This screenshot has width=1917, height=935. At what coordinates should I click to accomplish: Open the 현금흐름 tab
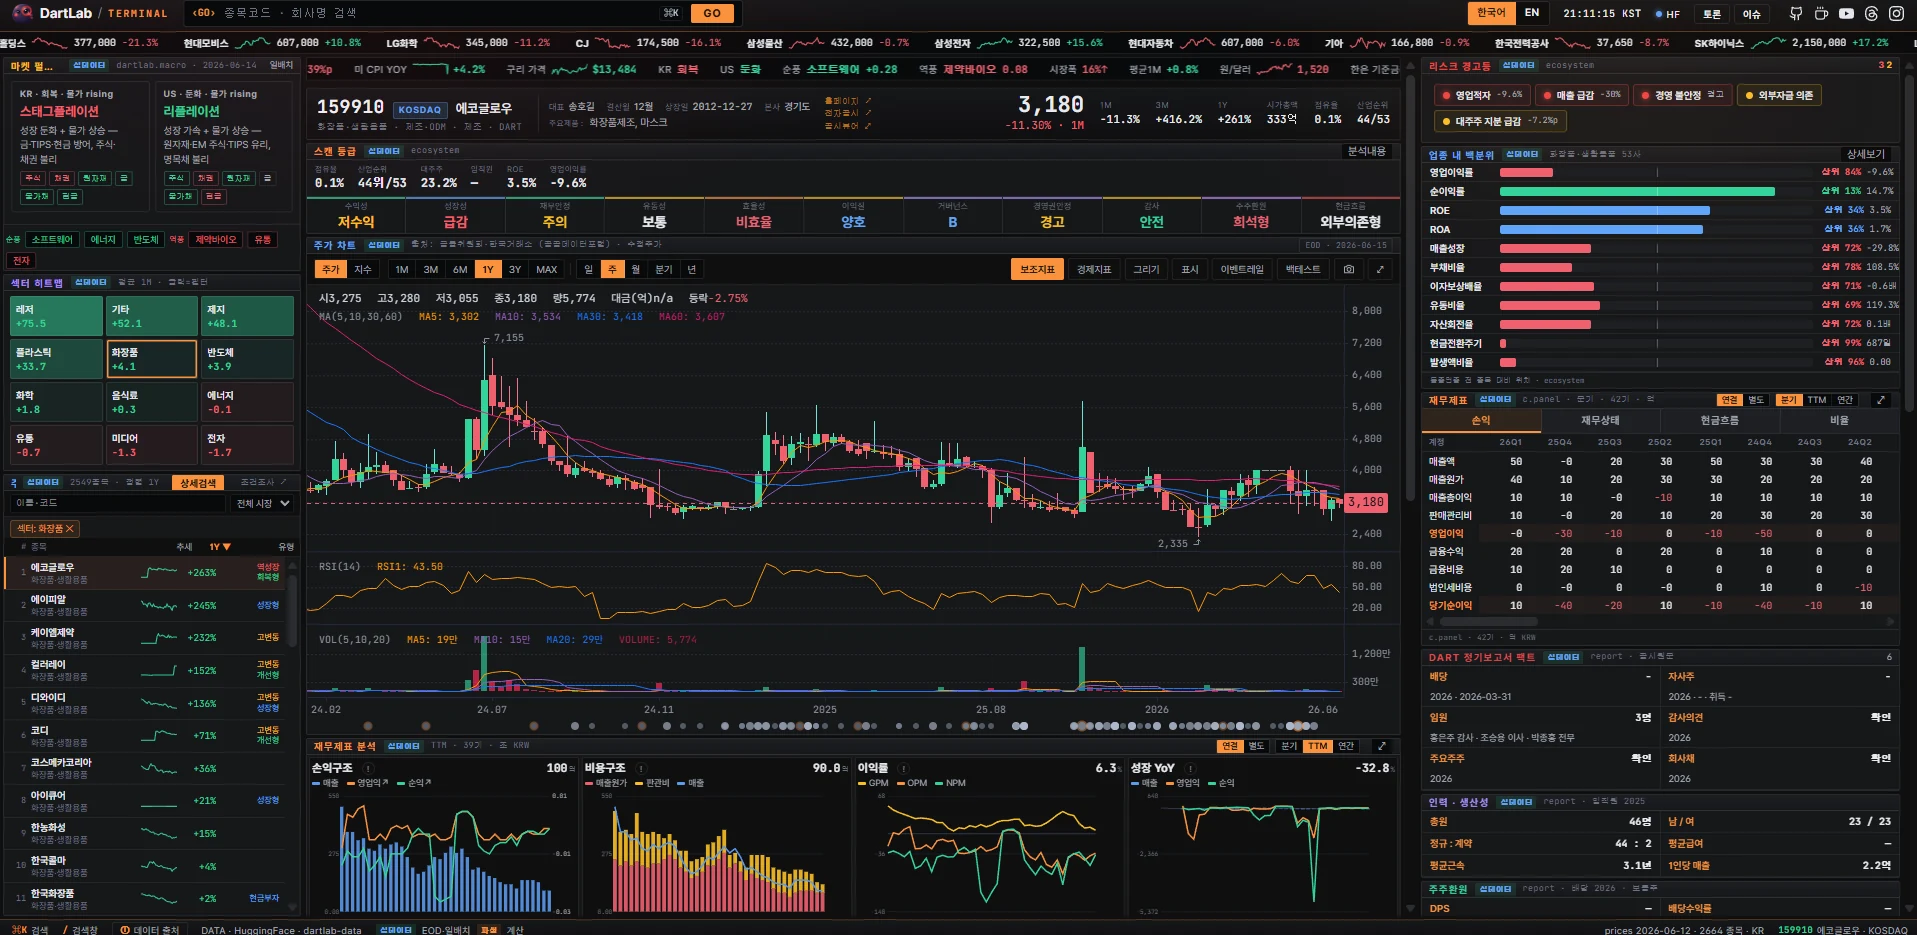1719,421
